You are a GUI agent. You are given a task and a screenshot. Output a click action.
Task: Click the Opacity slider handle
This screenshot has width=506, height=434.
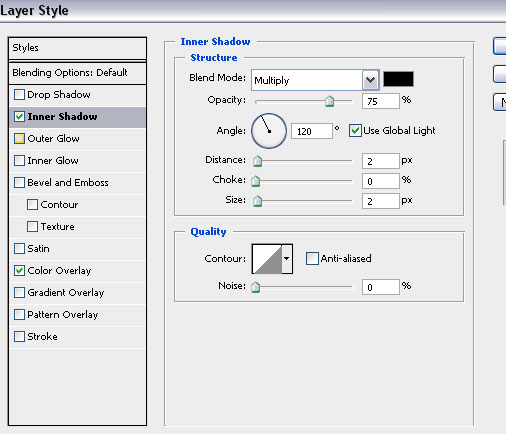pyautogui.click(x=329, y=101)
